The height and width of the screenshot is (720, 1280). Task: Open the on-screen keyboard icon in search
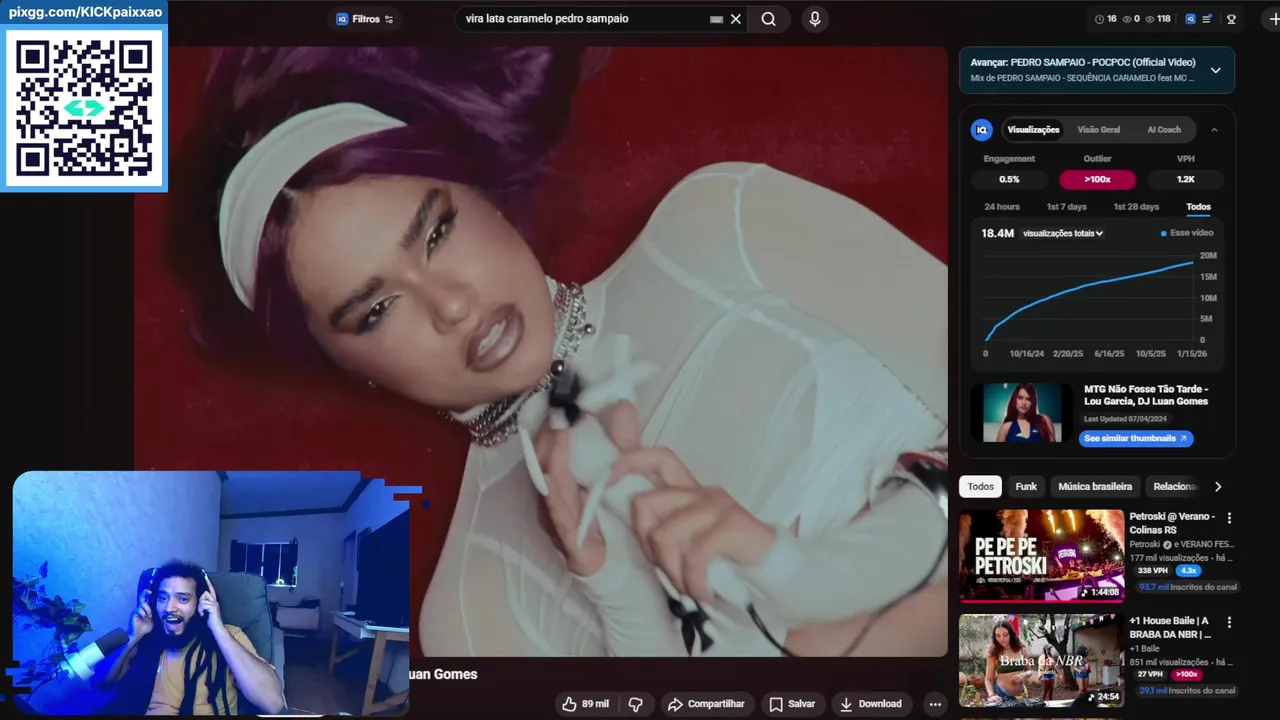coord(716,19)
